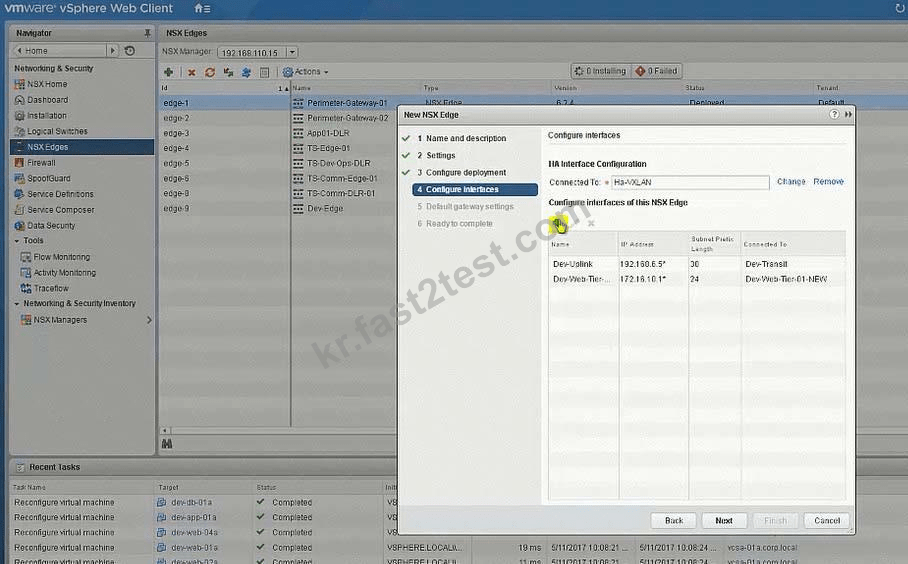Select the App01-DLR edge name

328,133
